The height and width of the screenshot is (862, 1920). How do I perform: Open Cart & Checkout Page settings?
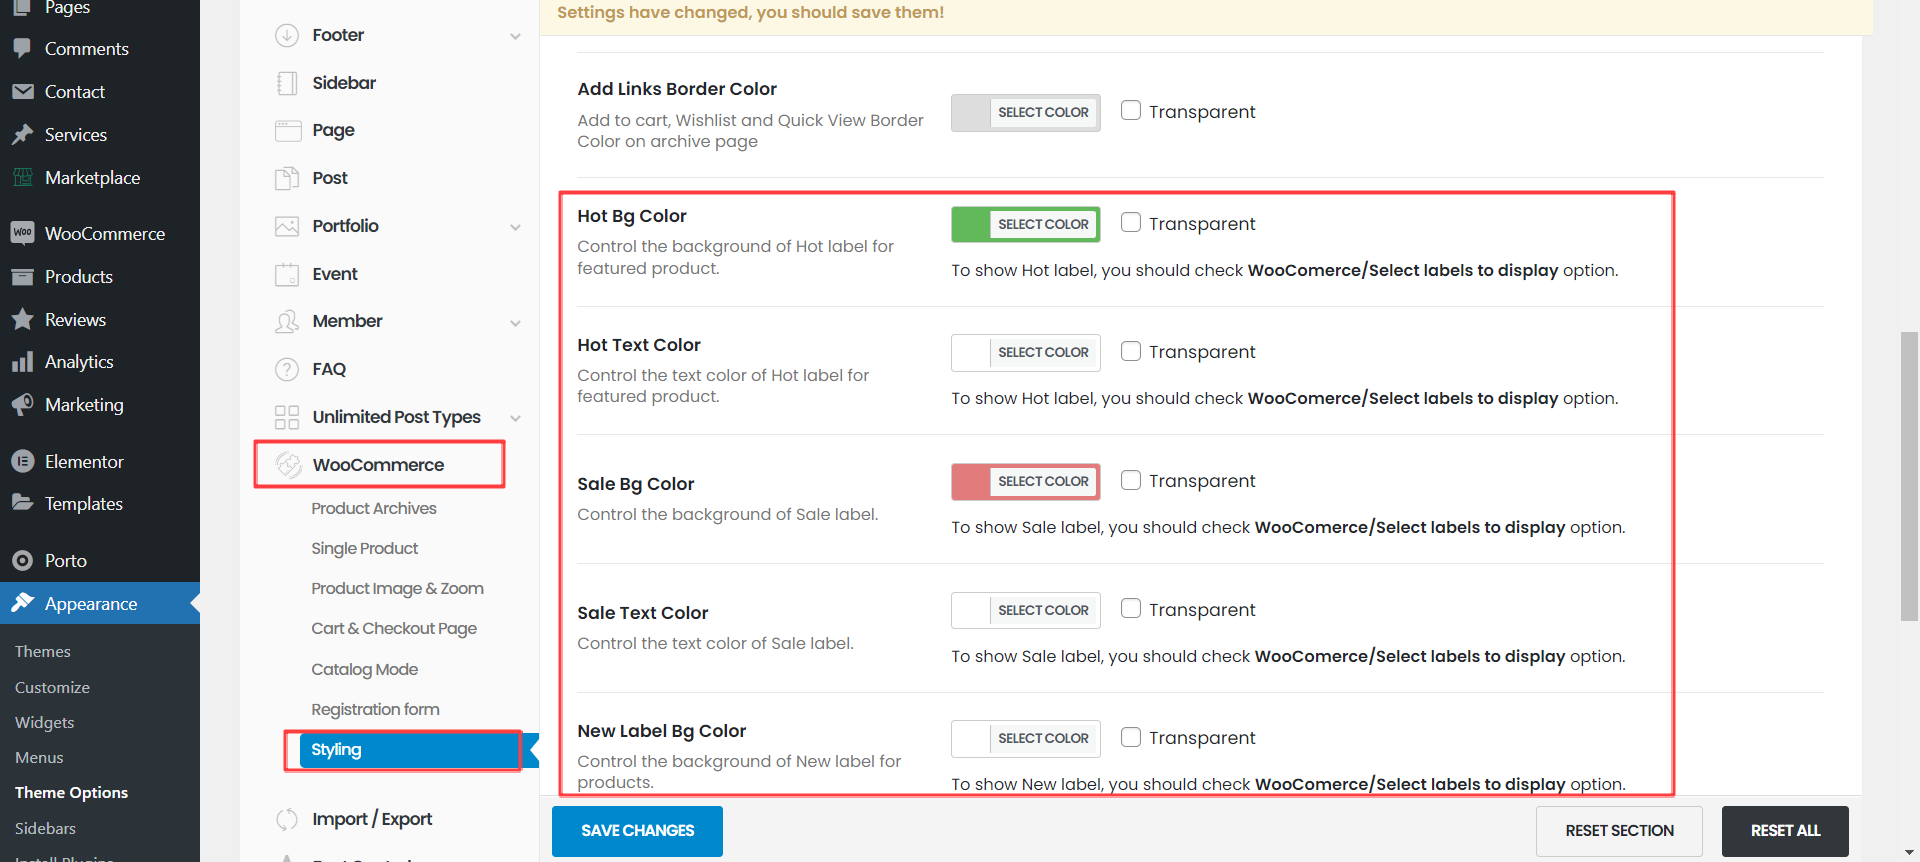coord(394,628)
